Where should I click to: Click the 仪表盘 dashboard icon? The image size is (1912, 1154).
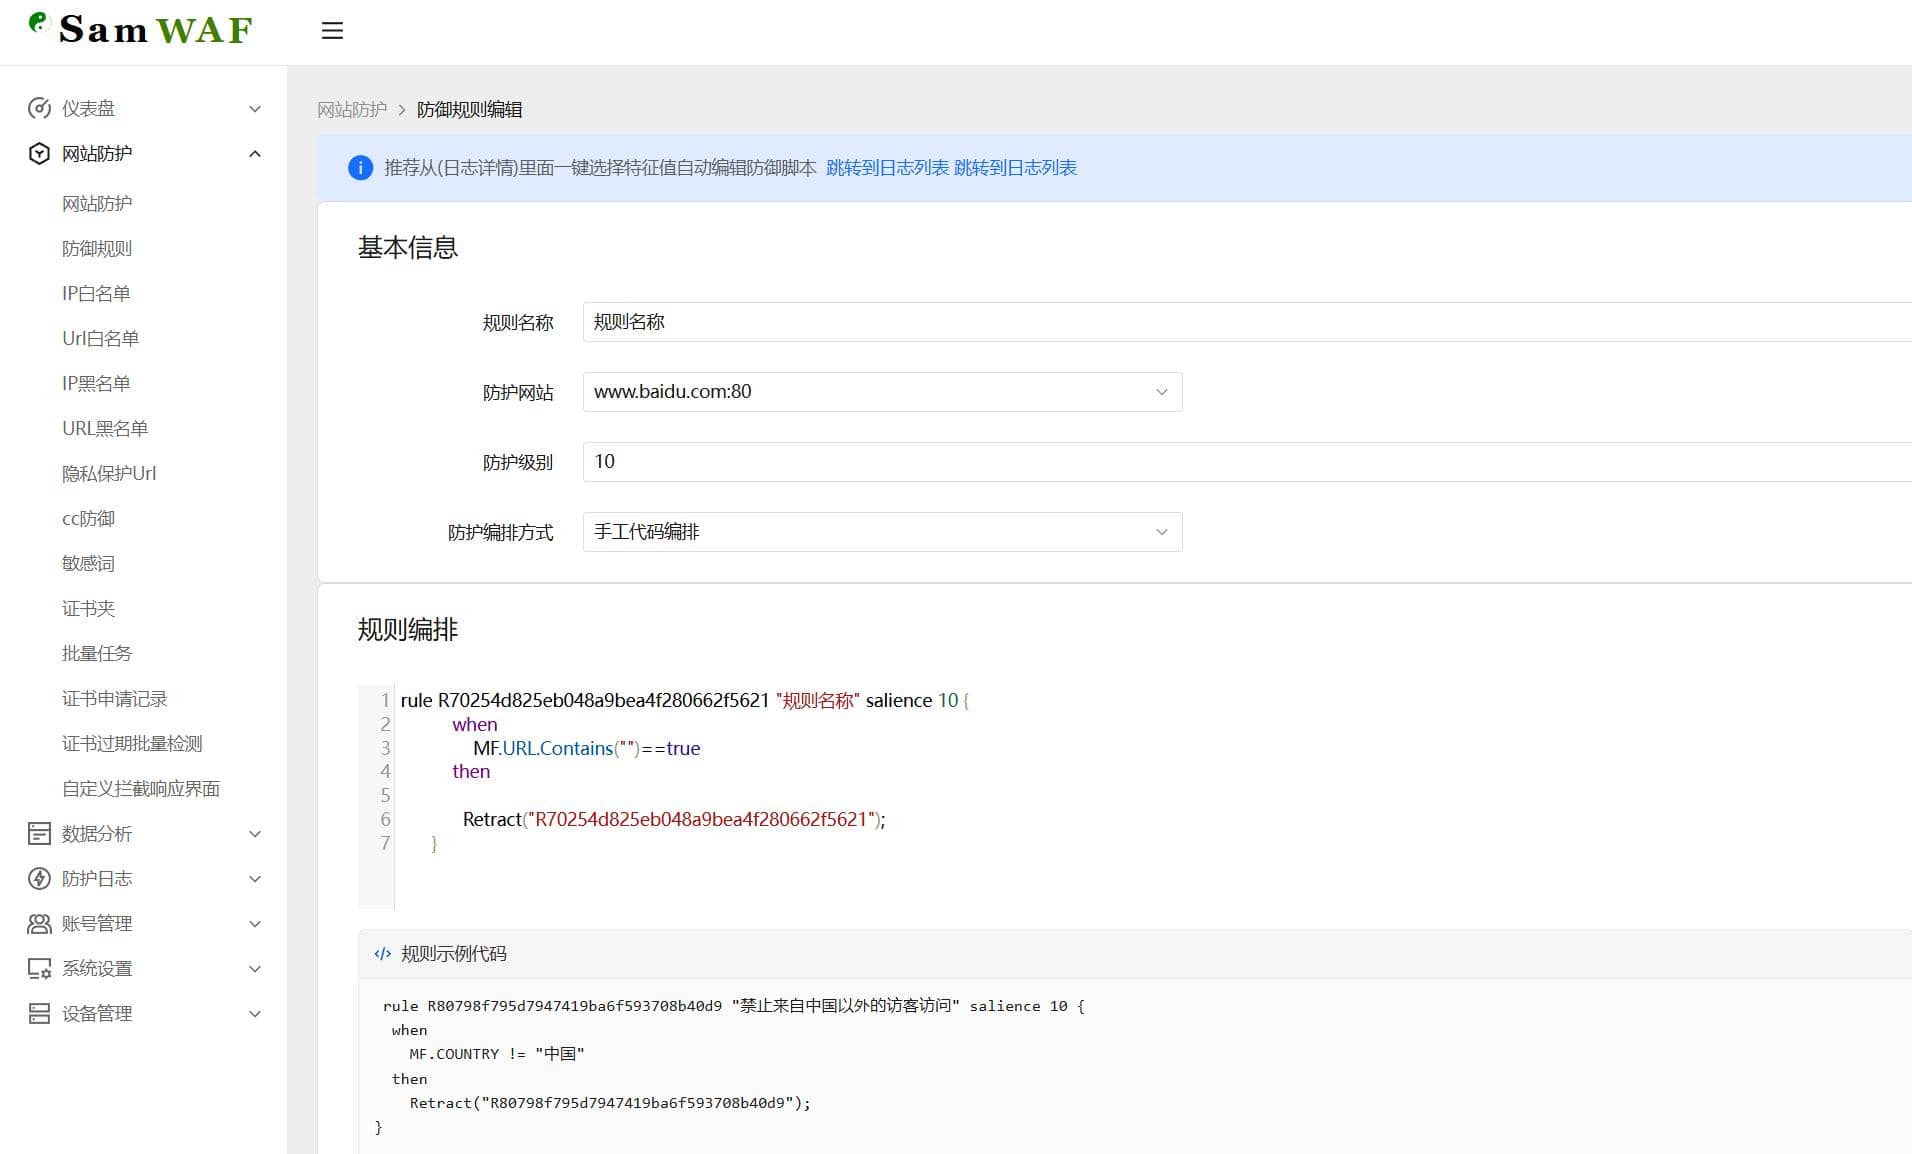(39, 108)
